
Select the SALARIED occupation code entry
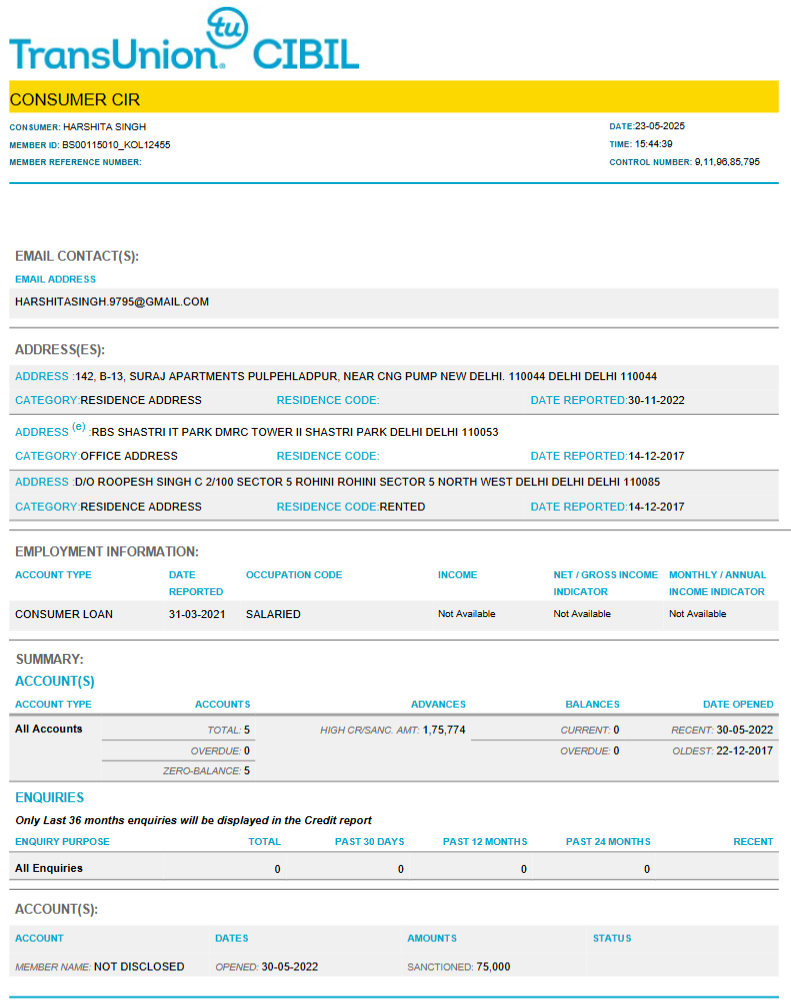[273, 614]
